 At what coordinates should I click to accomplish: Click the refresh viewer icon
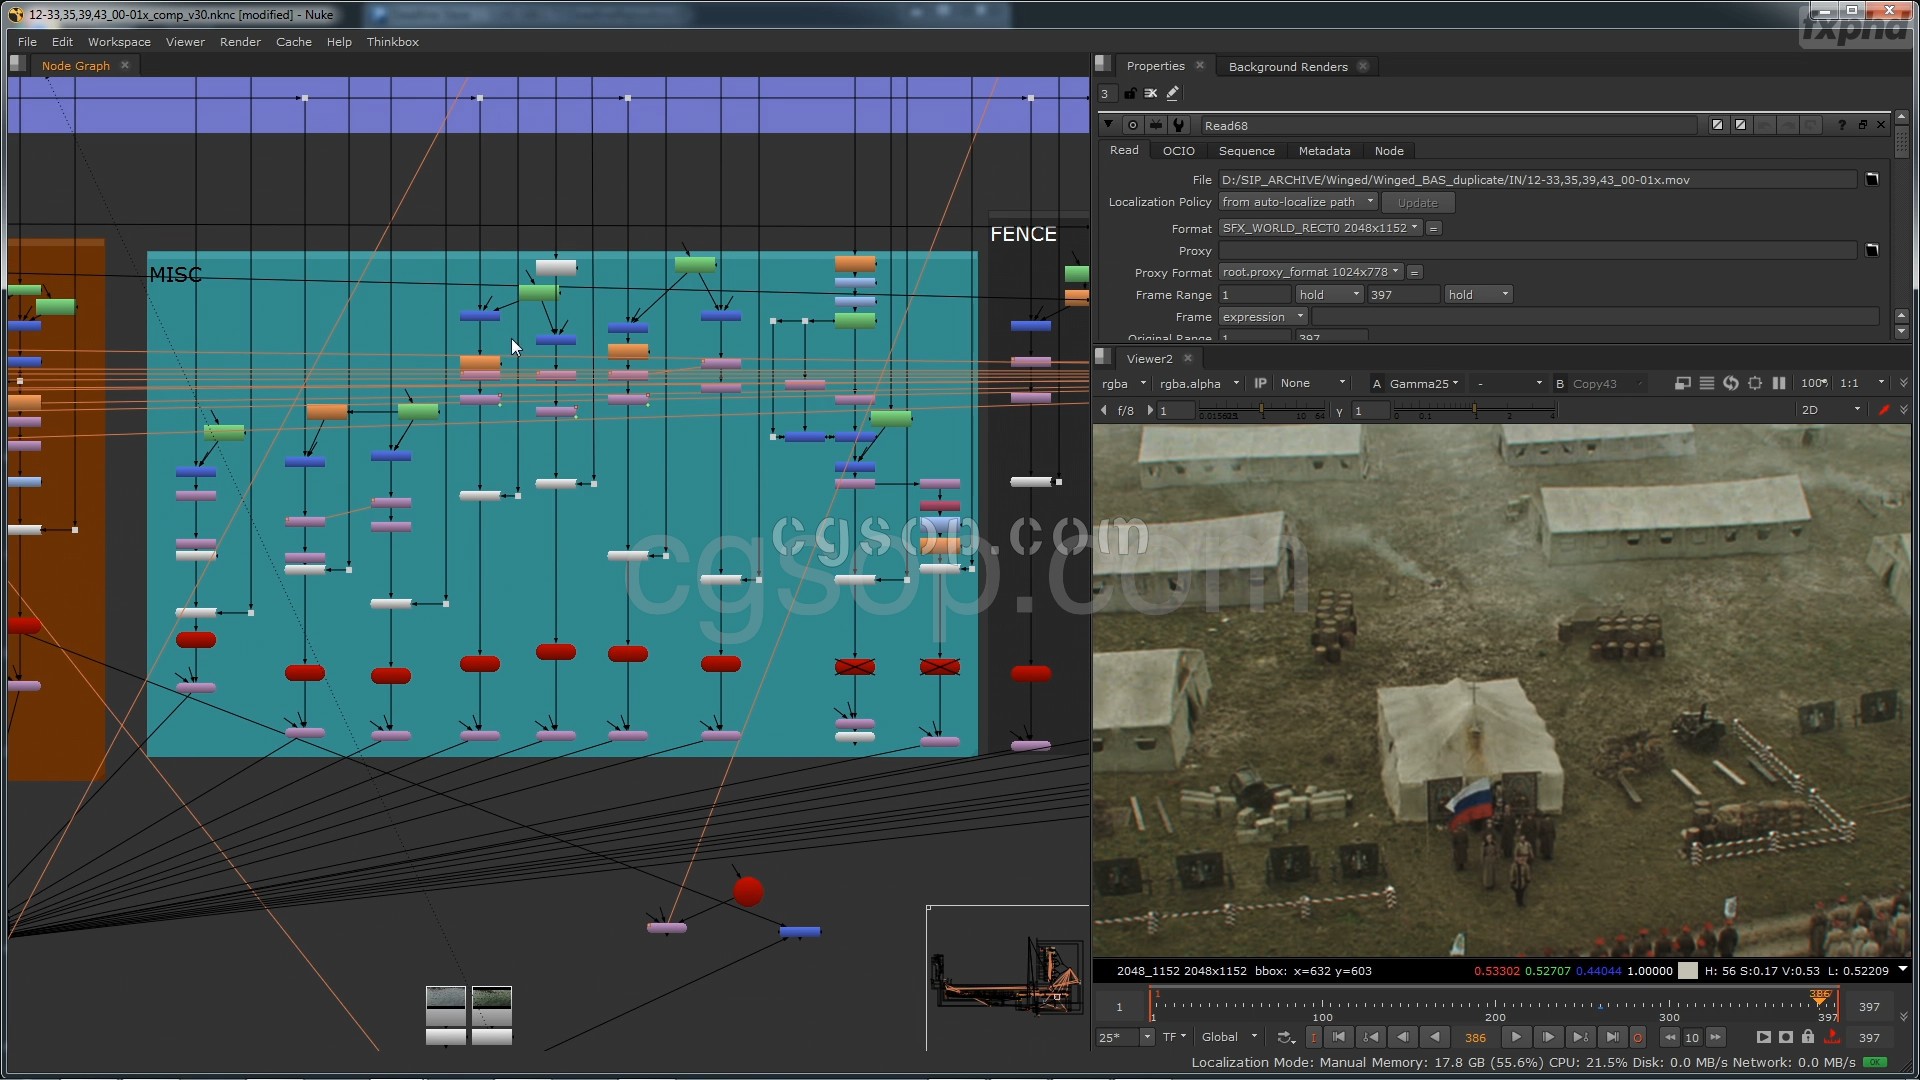(x=1731, y=383)
